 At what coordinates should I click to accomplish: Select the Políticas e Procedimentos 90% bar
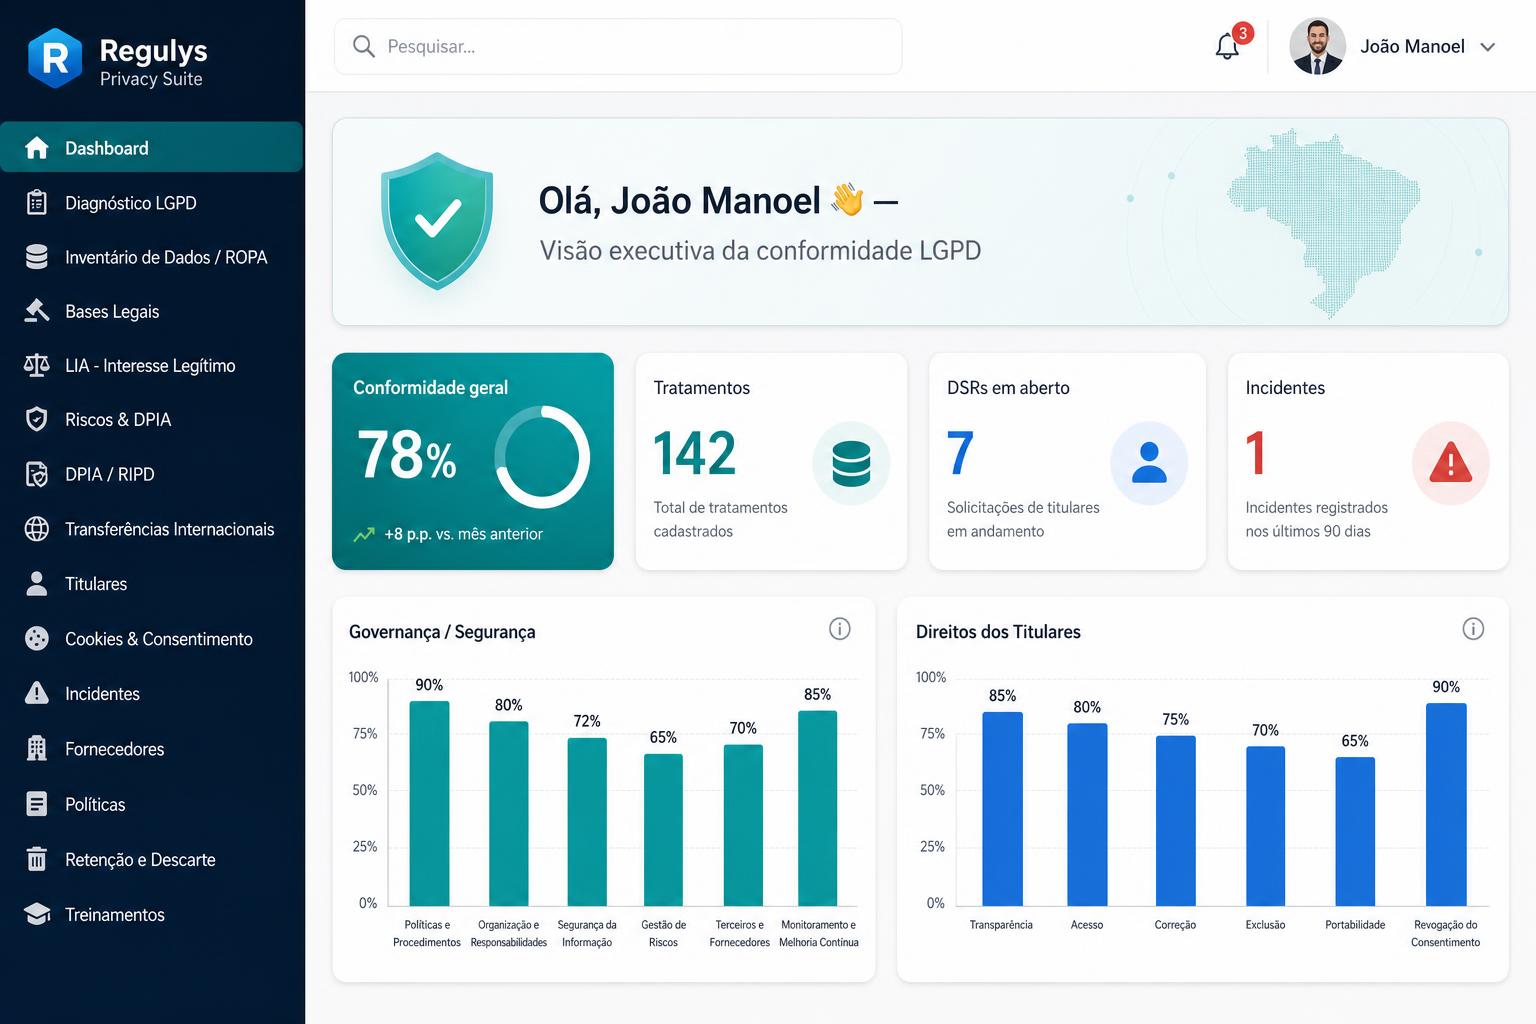(x=429, y=803)
